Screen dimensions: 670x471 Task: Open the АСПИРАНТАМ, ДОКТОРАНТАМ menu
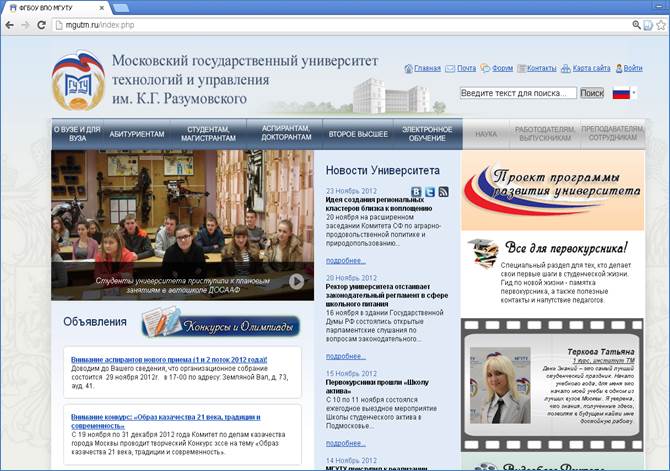(286, 133)
